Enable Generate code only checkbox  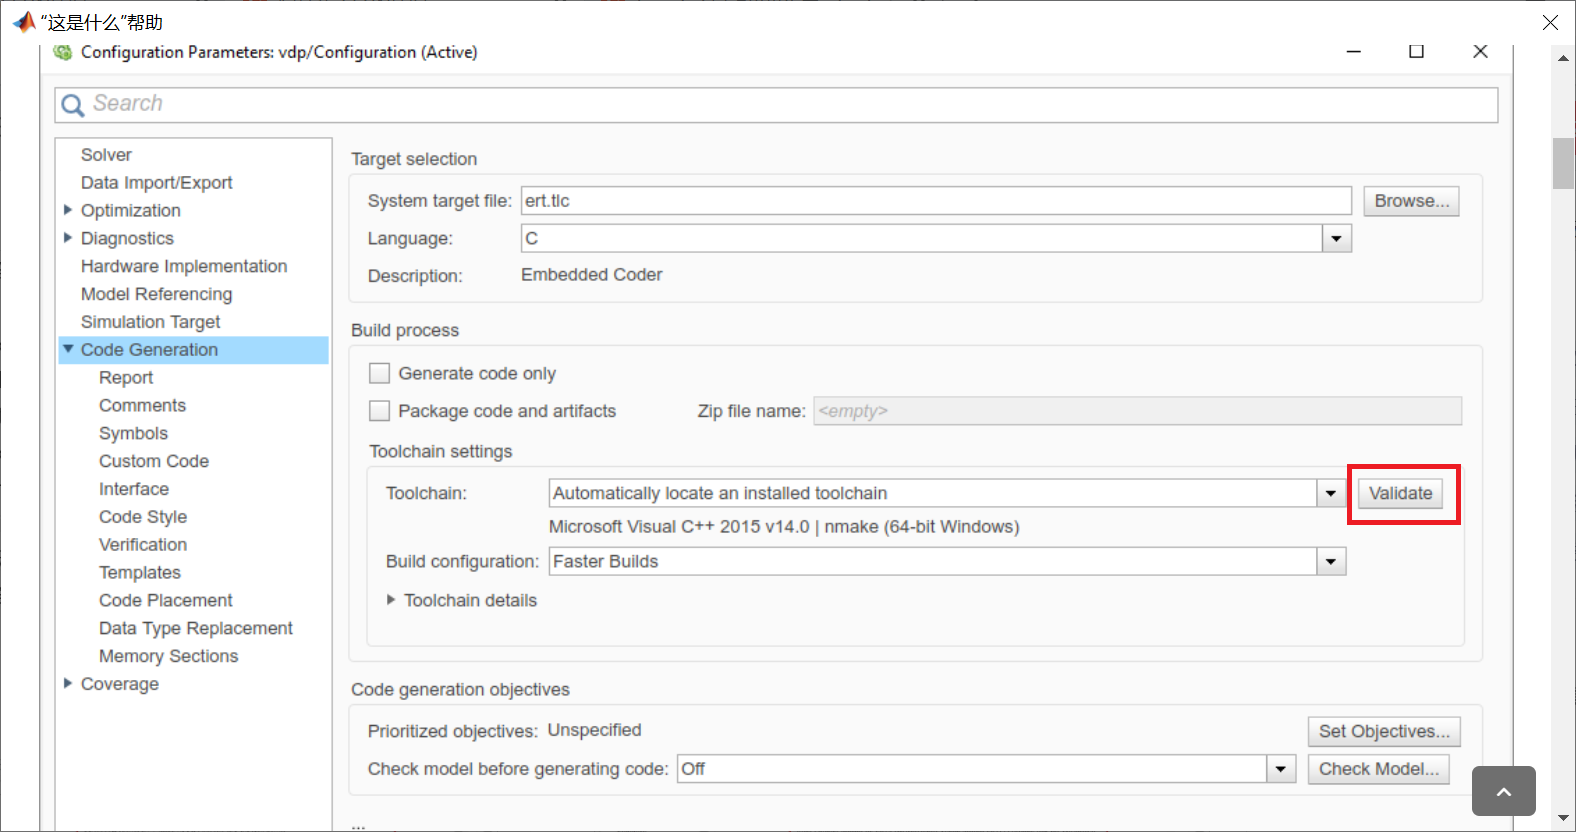pos(379,373)
